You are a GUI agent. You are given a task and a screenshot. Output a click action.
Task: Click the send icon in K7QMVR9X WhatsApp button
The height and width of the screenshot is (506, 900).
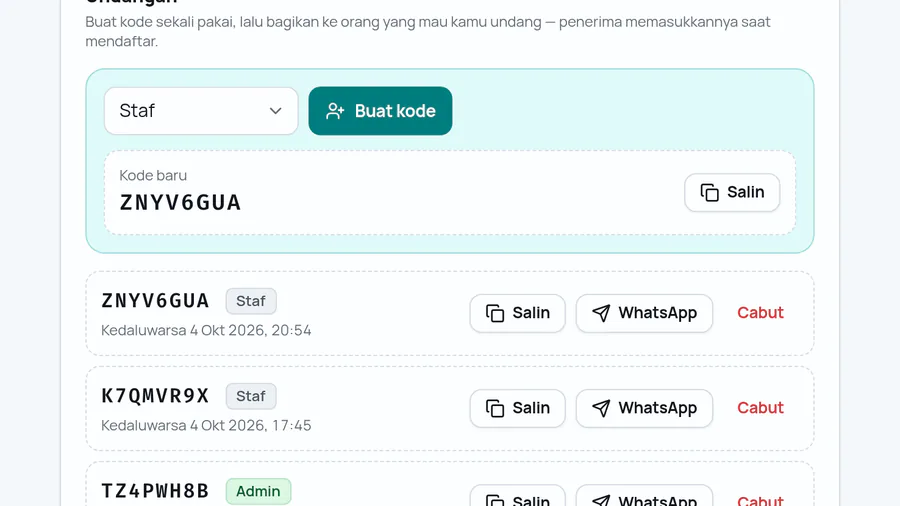[x=601, y=408]
